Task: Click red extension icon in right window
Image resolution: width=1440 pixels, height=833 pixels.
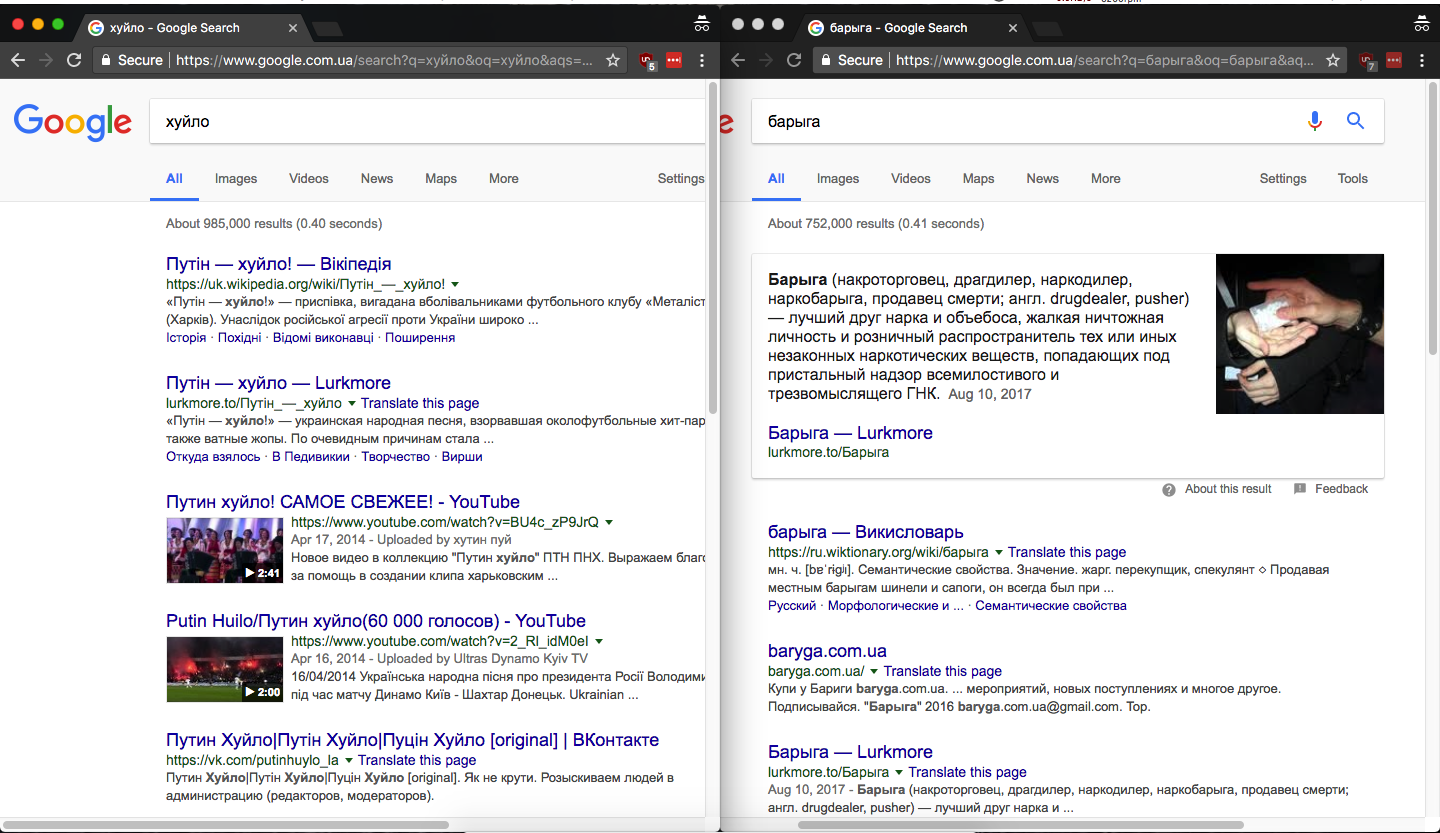Action: [x=1393, y=60]
